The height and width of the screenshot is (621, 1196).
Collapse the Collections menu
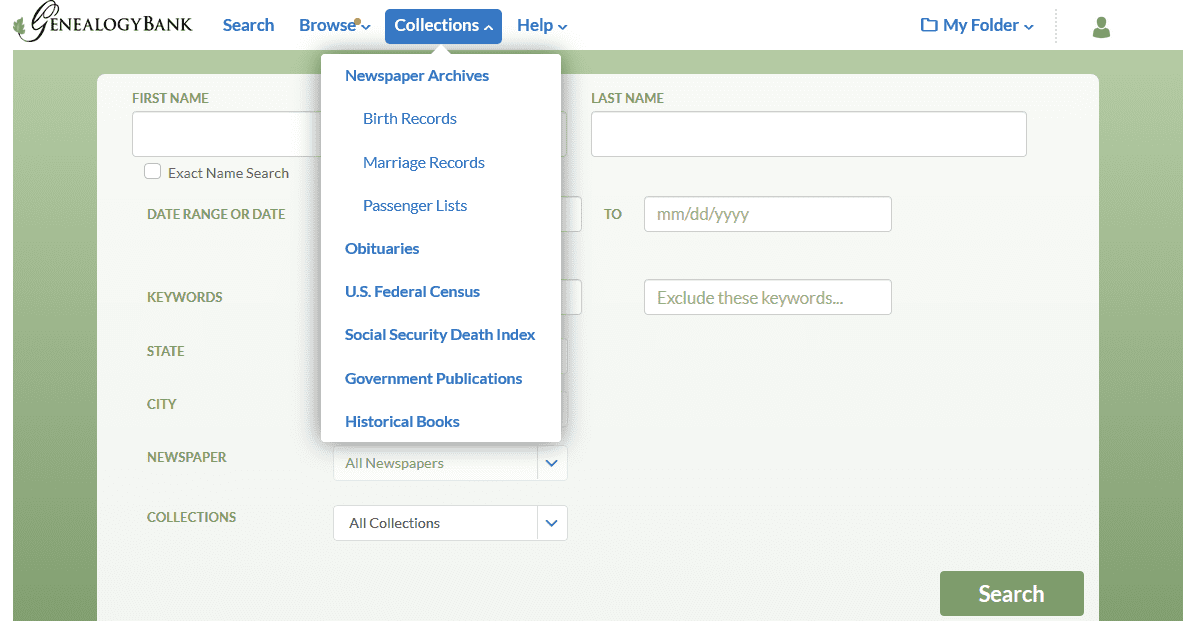tap(443, 26)
